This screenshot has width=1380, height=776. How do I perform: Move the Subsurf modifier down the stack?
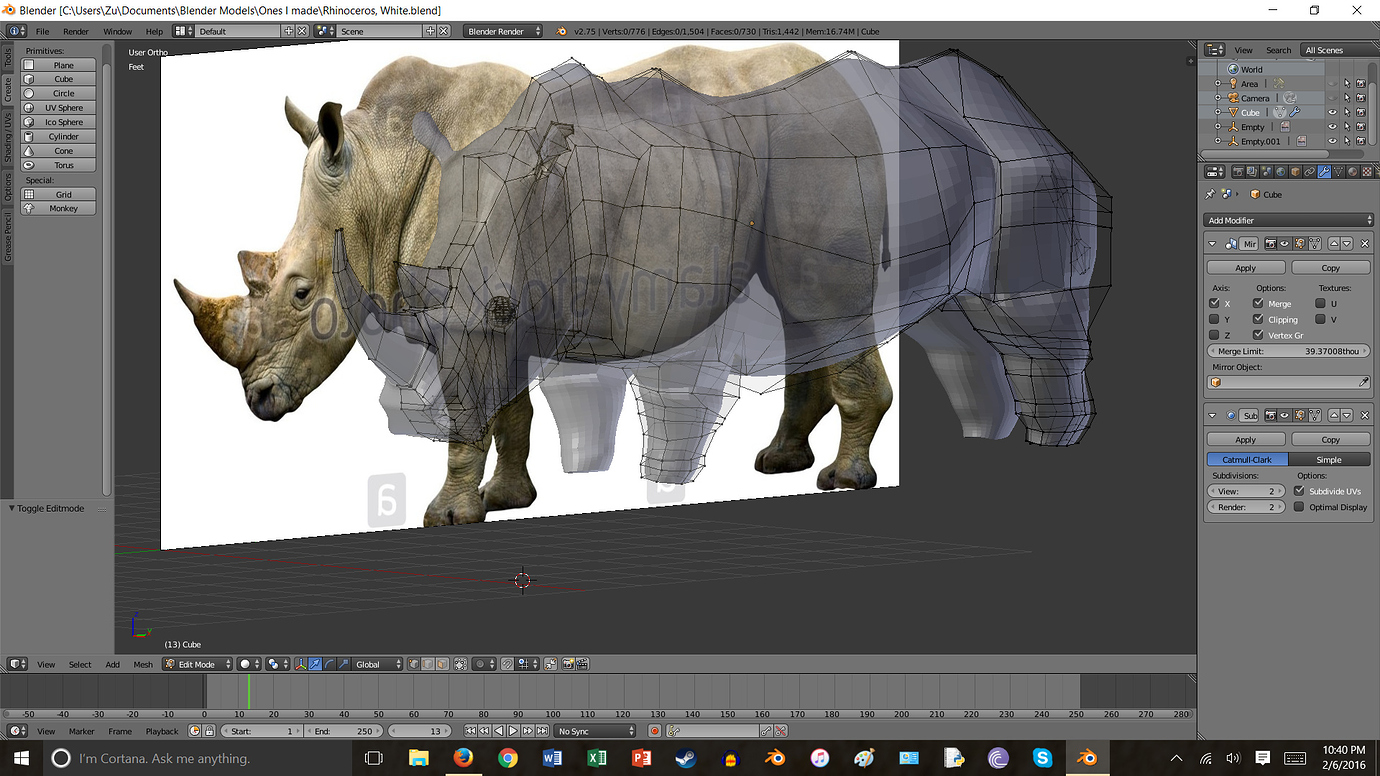coord(1346,415)
